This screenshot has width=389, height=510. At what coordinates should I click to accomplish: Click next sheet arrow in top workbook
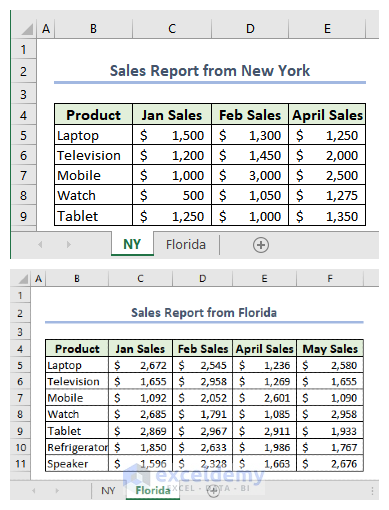pos(69,245)
